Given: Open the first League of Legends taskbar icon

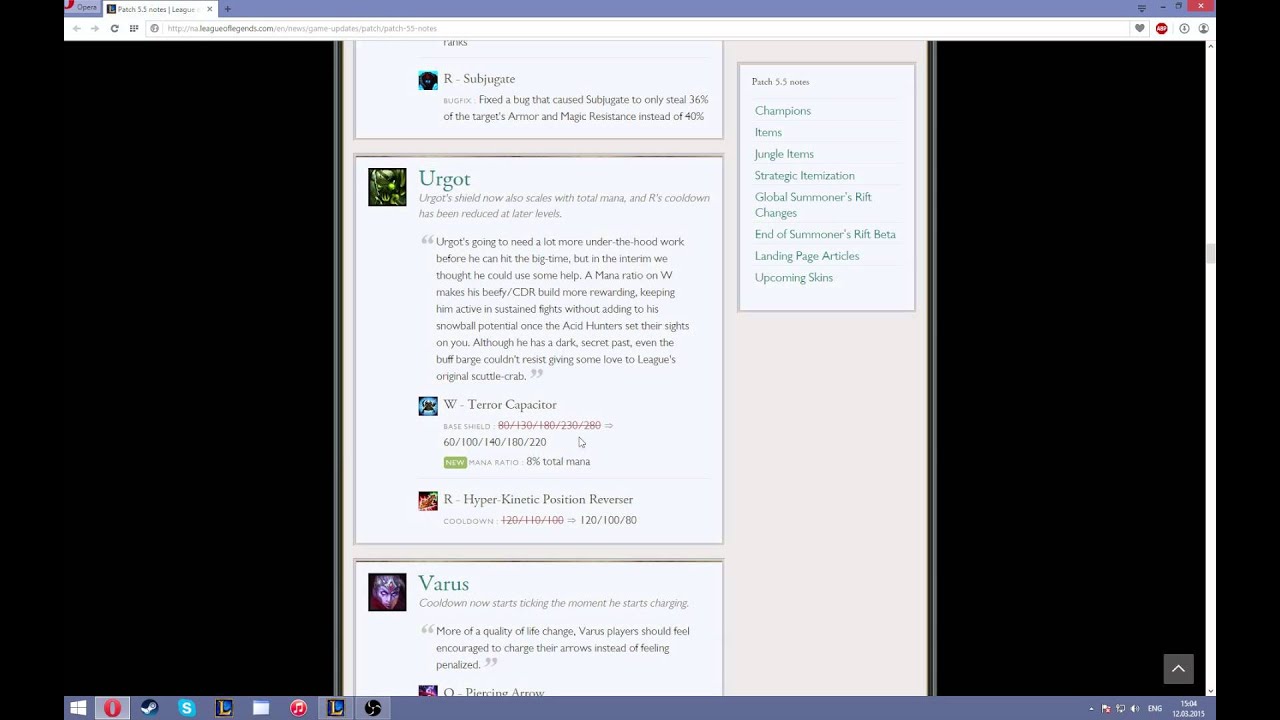Looking at the screenshot, I should [224, 708].
